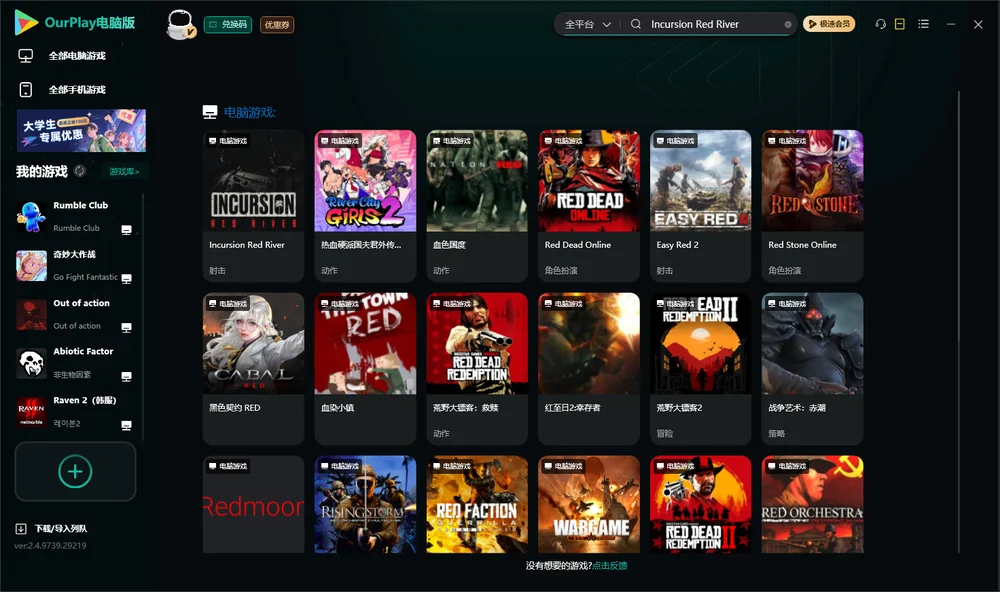Open the Redmoon game card

tap(253, 504)
